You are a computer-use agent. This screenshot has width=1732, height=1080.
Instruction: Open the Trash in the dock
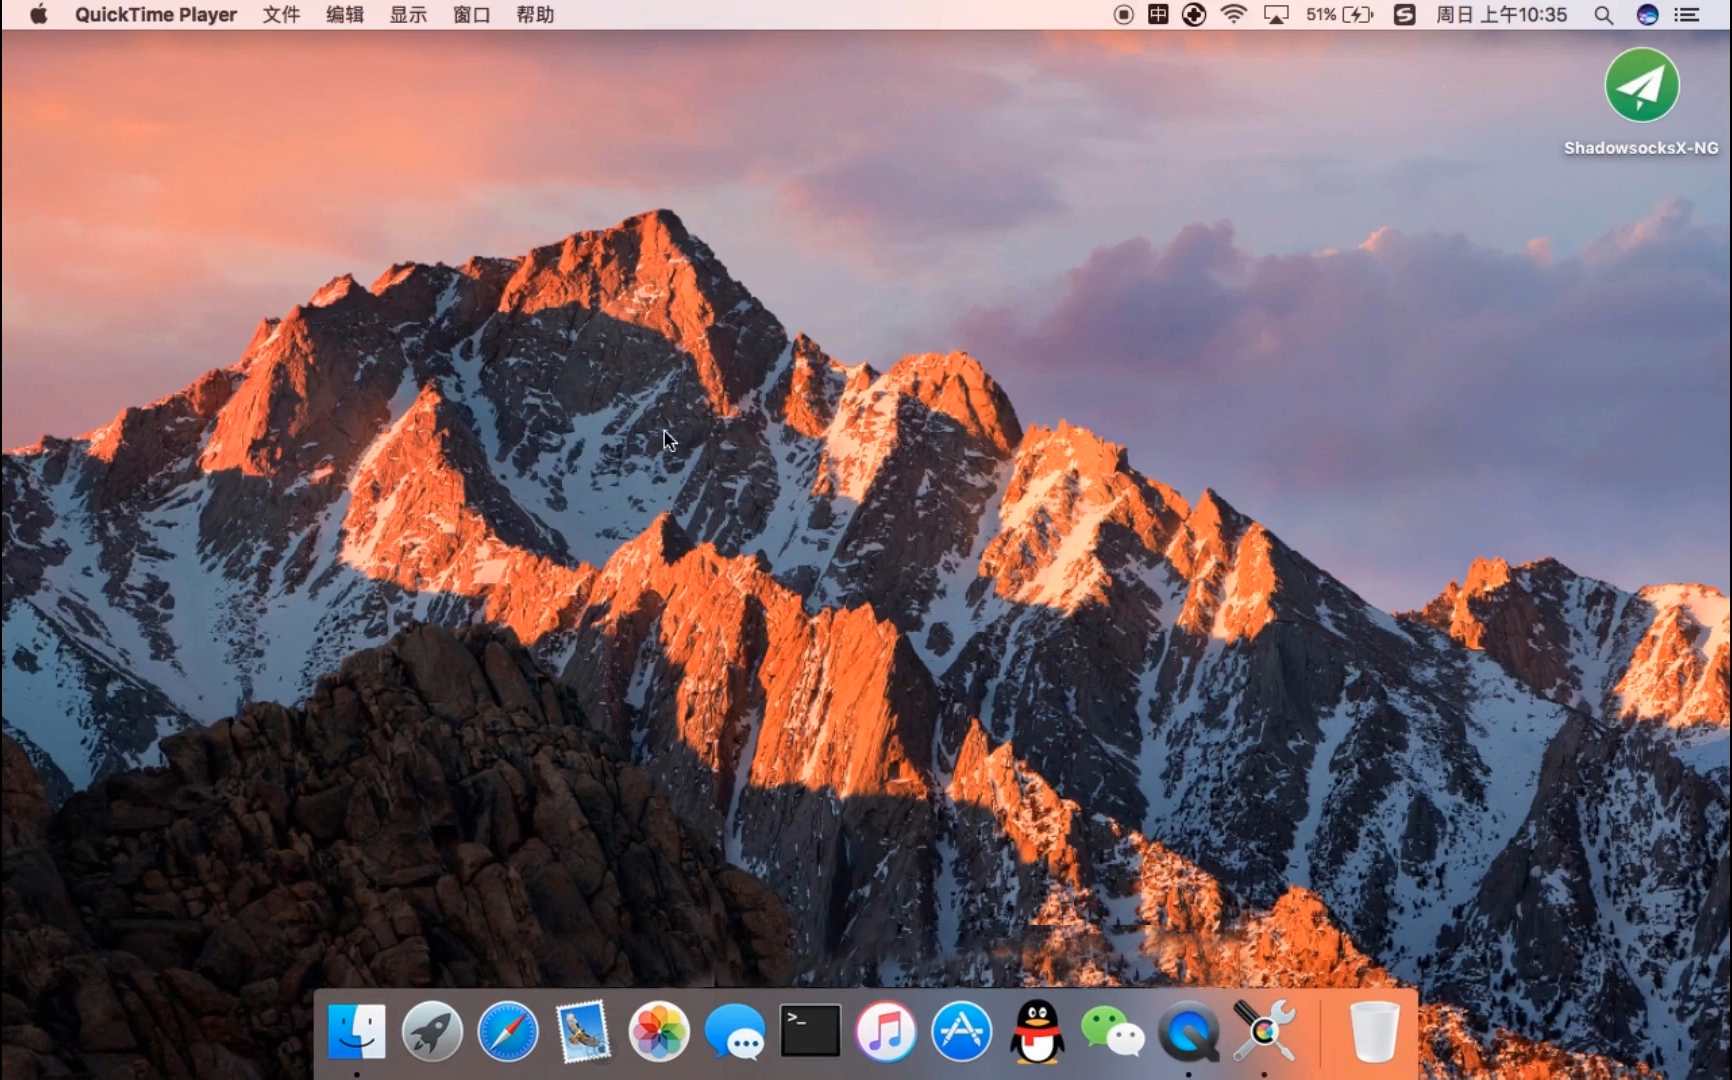tap(1374, 1031)
